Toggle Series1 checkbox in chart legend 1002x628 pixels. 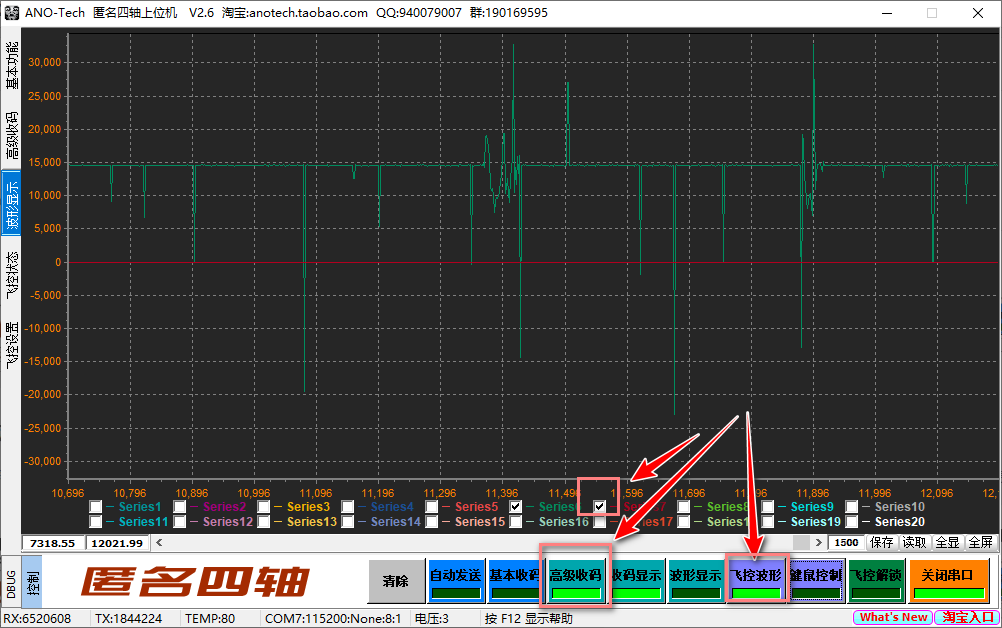tap(95, 507)
